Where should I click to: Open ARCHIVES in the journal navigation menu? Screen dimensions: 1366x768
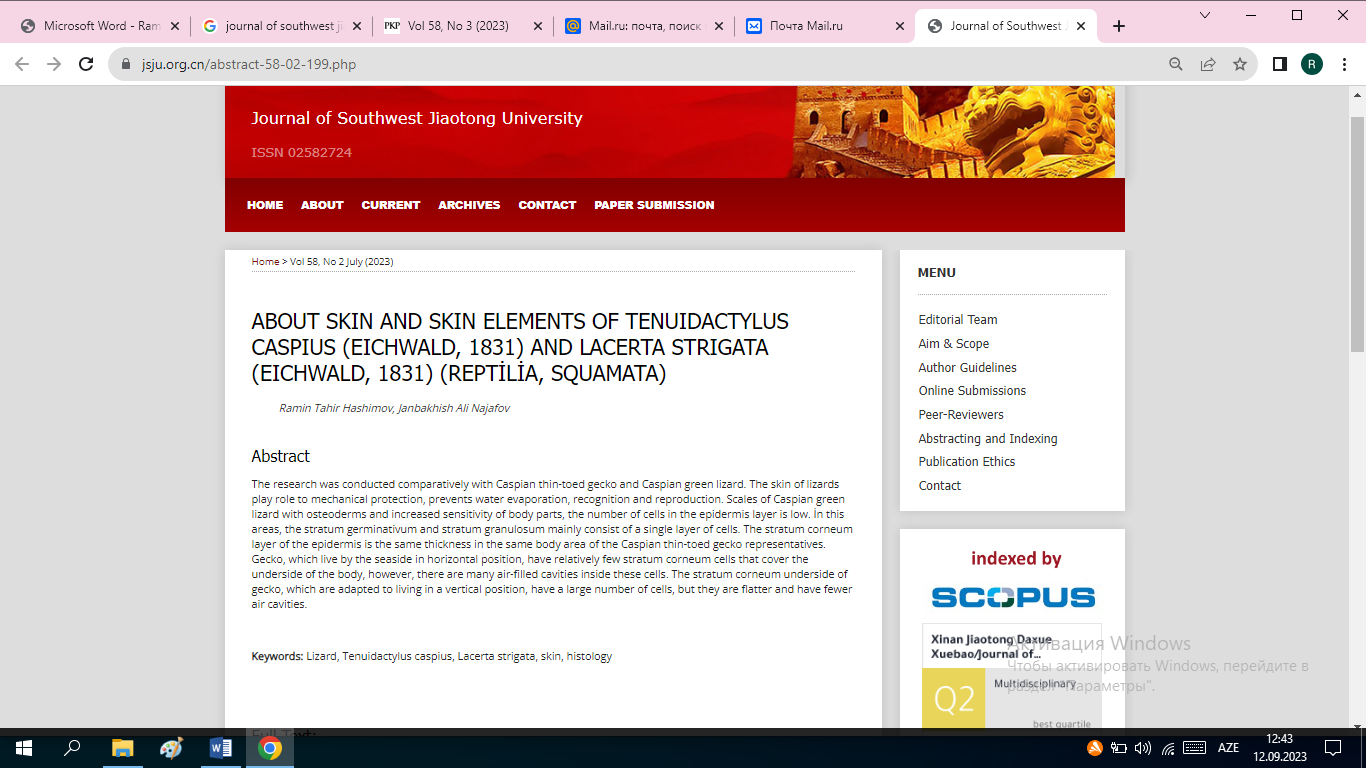469,205
